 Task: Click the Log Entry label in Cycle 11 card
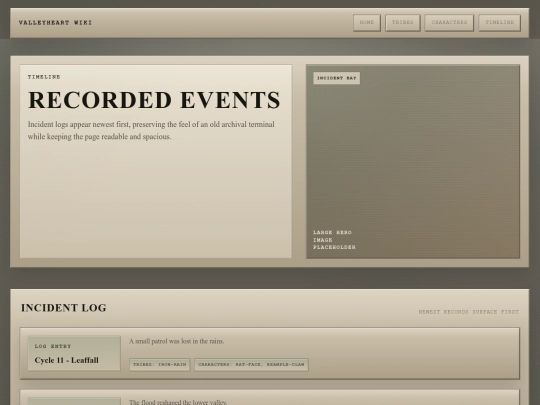(x=53, y=346)
